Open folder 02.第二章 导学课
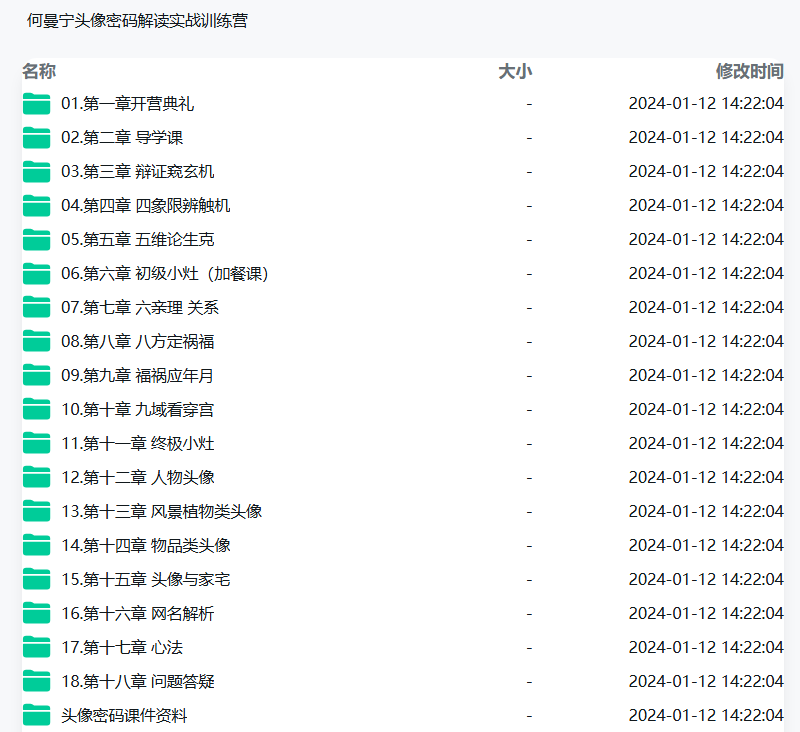Screen dimensions: 800x732 122,138
